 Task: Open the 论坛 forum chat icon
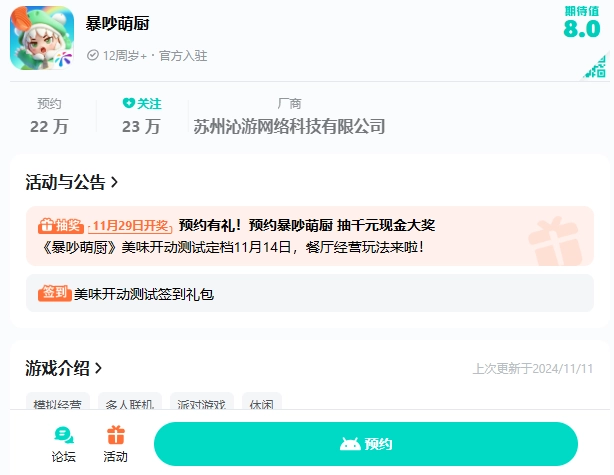coord(63,435)
